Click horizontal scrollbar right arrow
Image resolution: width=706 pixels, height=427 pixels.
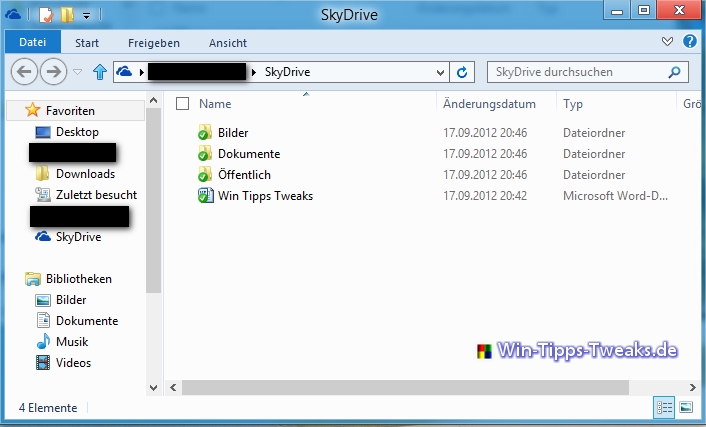coord(692,387)
